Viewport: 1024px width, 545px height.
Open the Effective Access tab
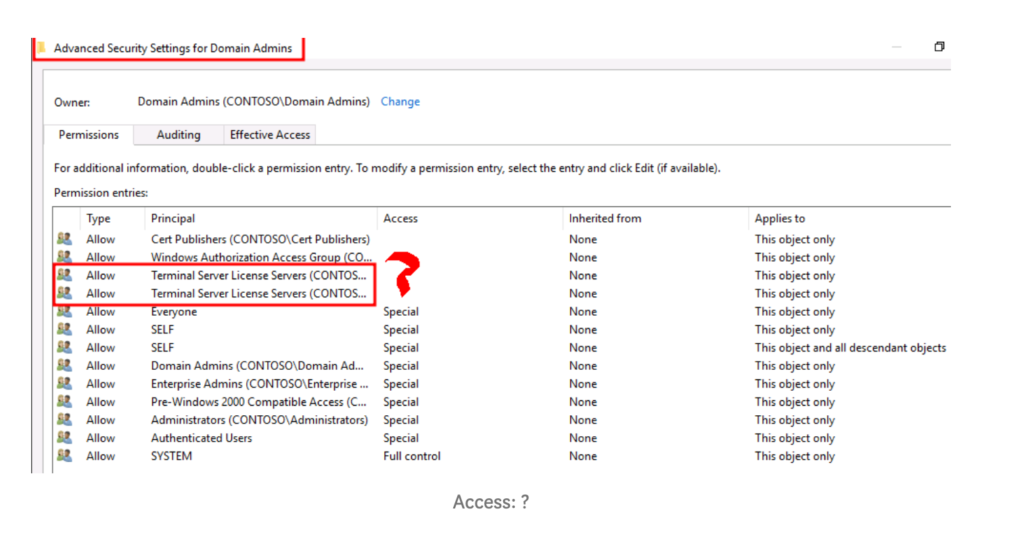pyautogui.click(x=270, y=135)
